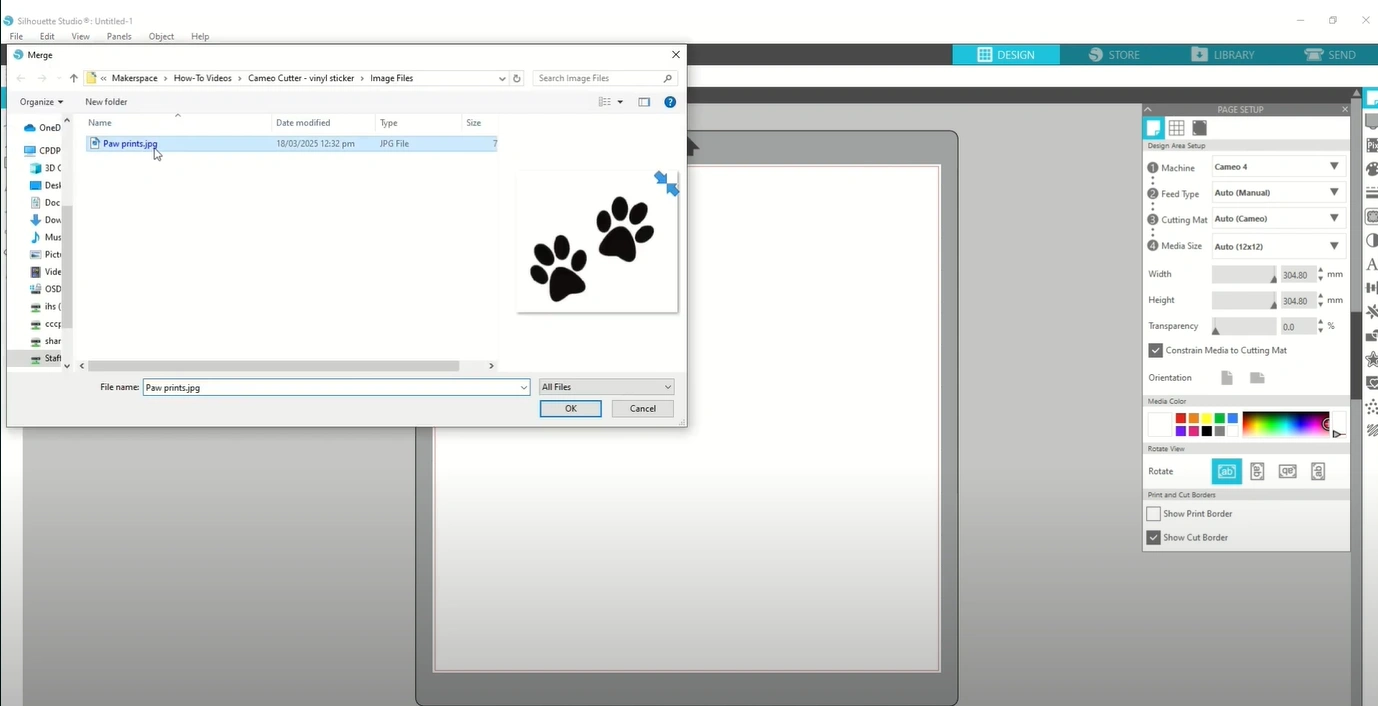
Task: Click the Search Image Files field
Action: [598, 78]
